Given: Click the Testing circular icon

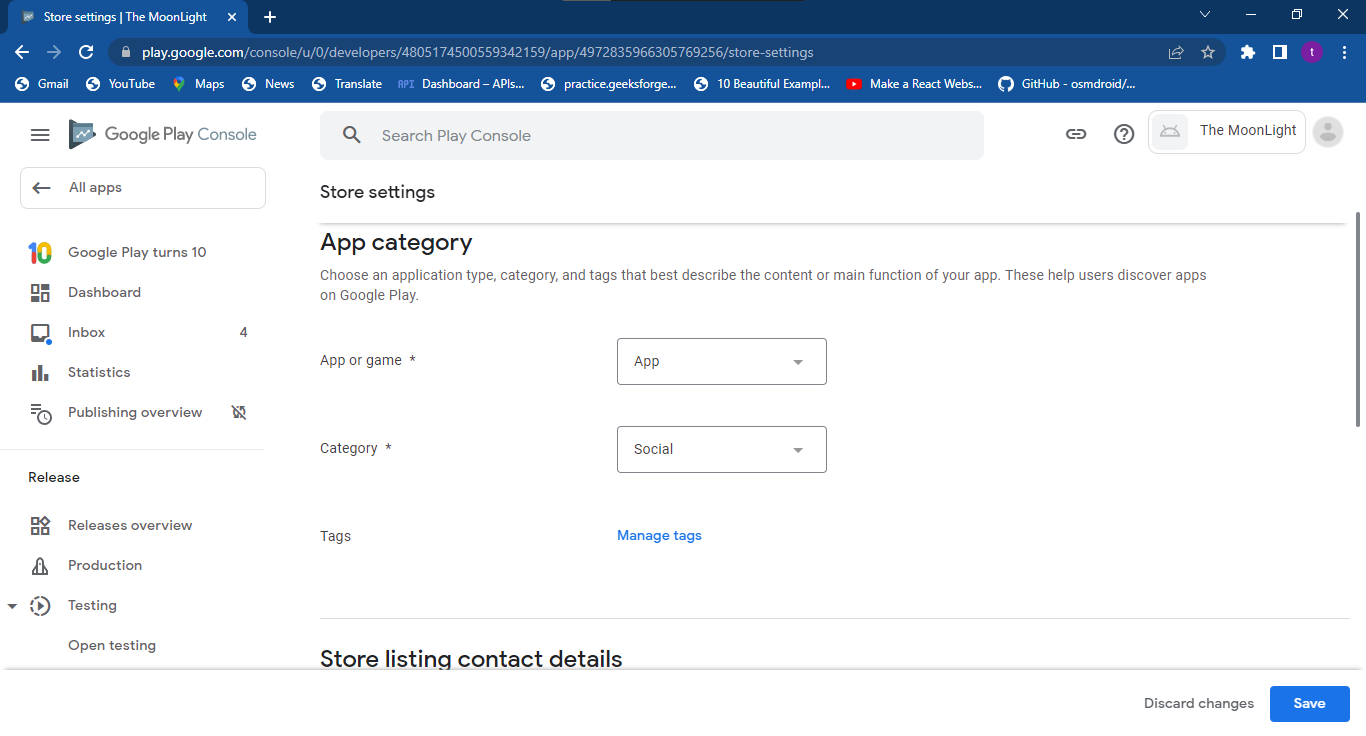Looking at the screenshot, I should pyautogui.click(x=40, y=606).
